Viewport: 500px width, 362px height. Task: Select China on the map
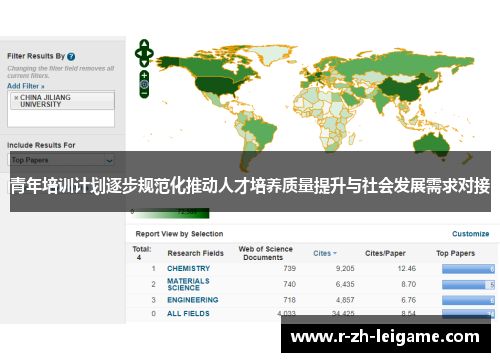click(x=402, y=88)
